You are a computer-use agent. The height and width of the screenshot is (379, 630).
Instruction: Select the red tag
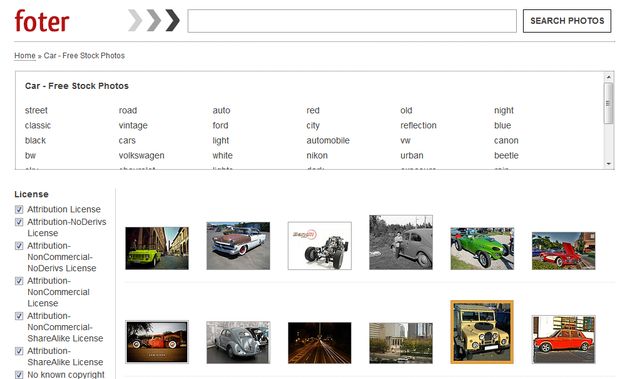tap(313, 110)
